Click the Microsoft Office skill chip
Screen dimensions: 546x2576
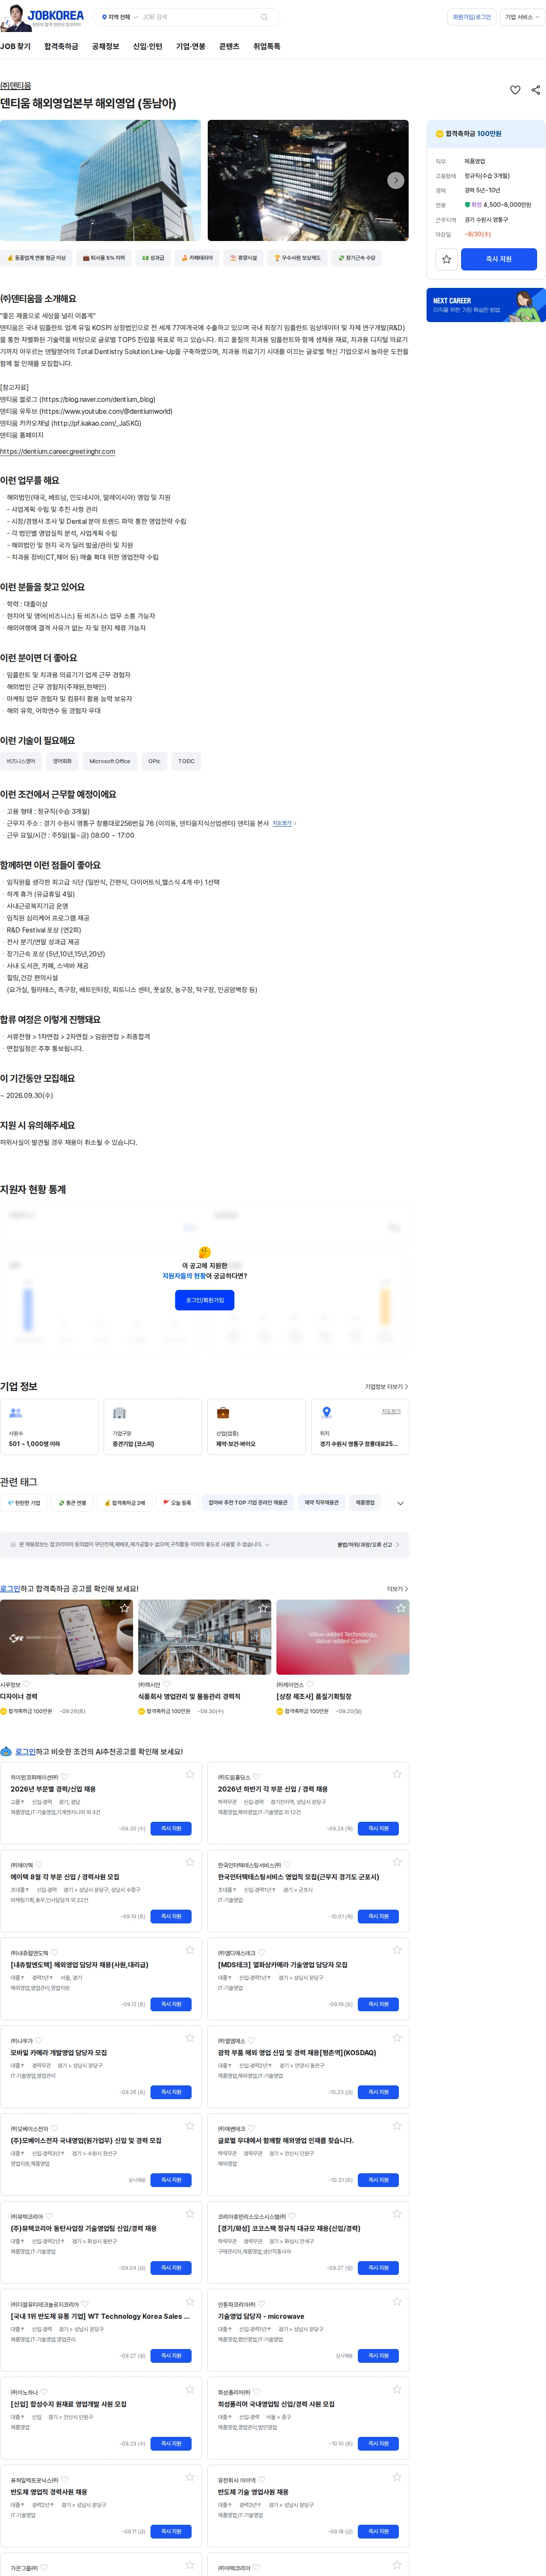pos(110,761)
